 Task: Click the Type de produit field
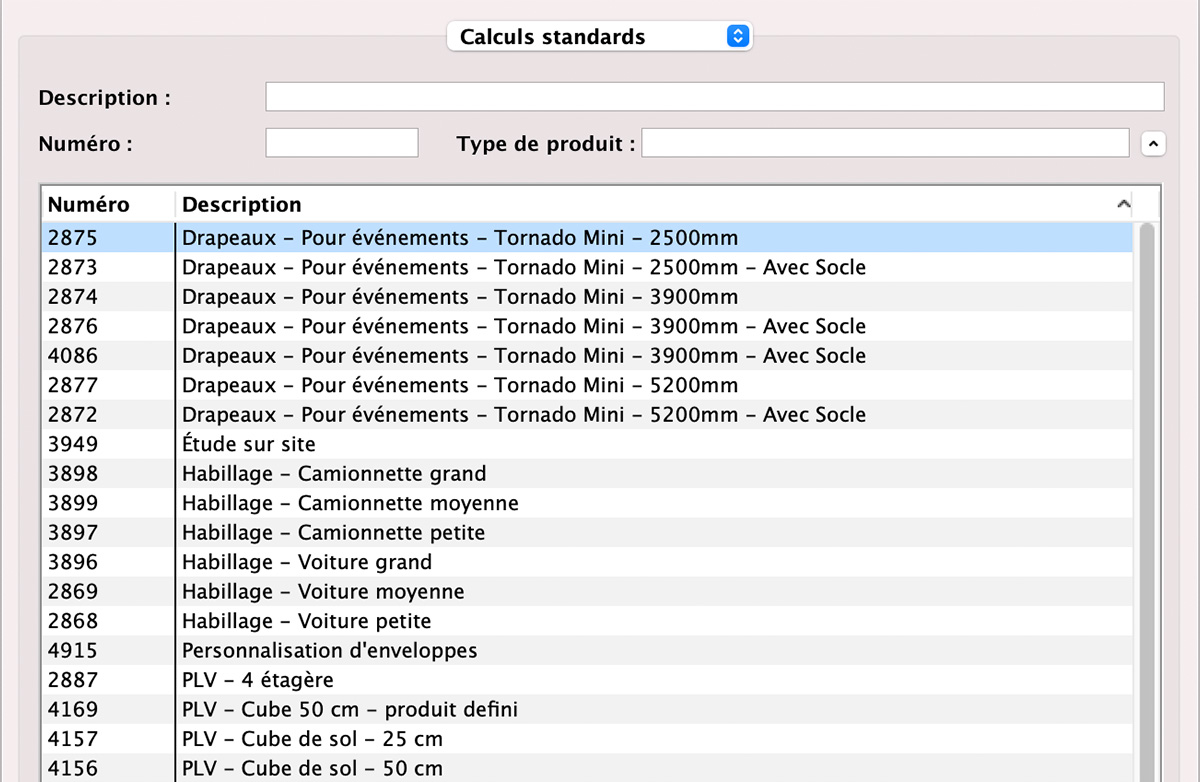click(x=885, y=143)
